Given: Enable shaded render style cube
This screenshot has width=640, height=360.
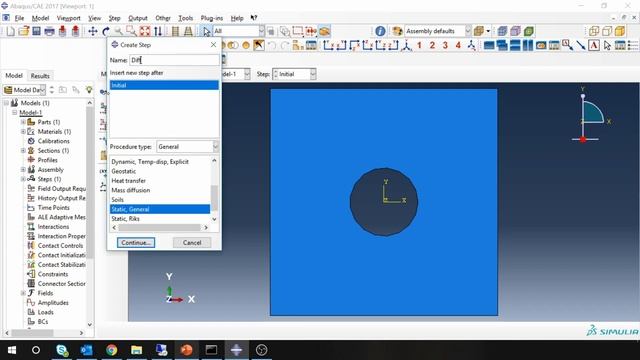Looking at the screenshot, I should [x=620, y=31].
